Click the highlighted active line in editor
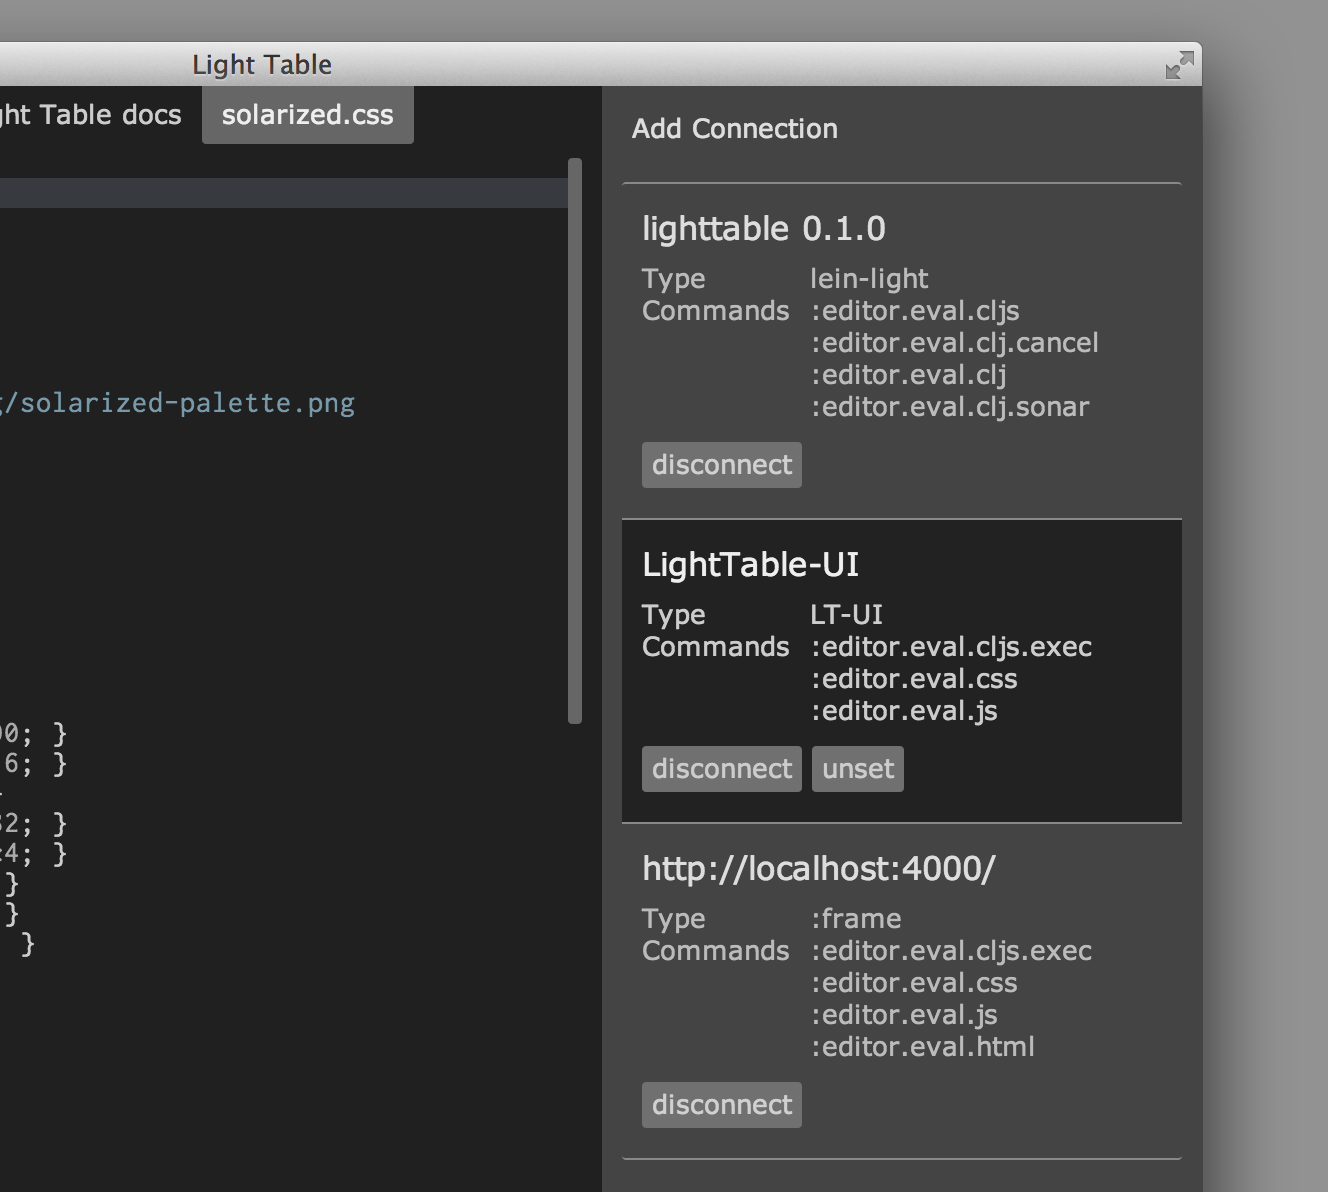1328x1192 pixels. pyautogui.click(x=284, y=193)
